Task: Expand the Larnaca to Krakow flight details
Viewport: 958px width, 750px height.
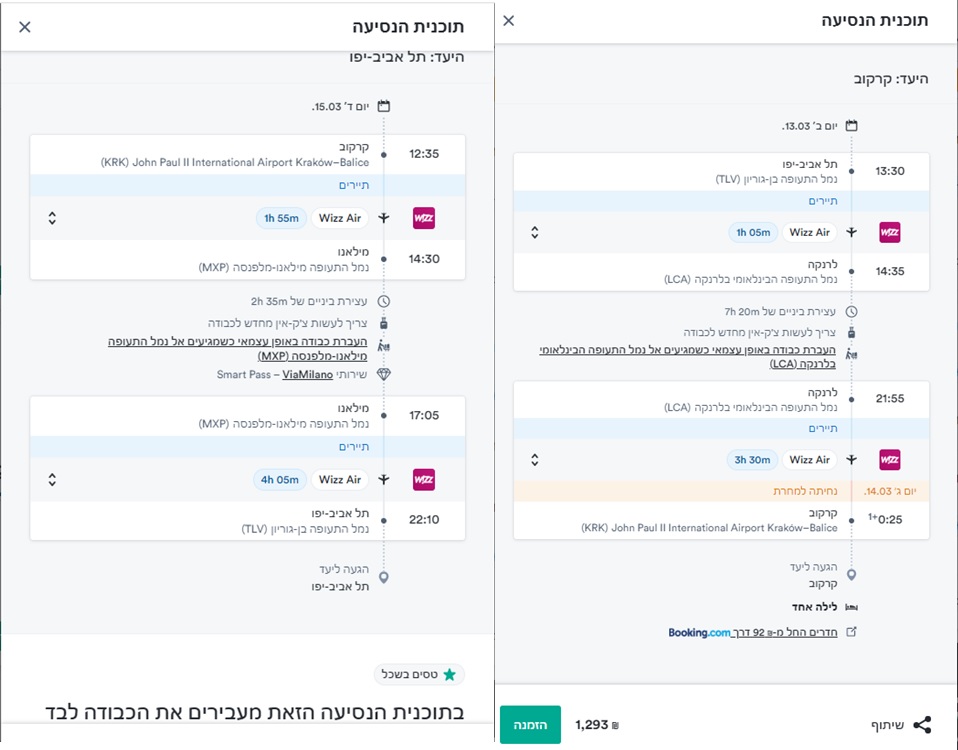Action: [x=535, y=460]
